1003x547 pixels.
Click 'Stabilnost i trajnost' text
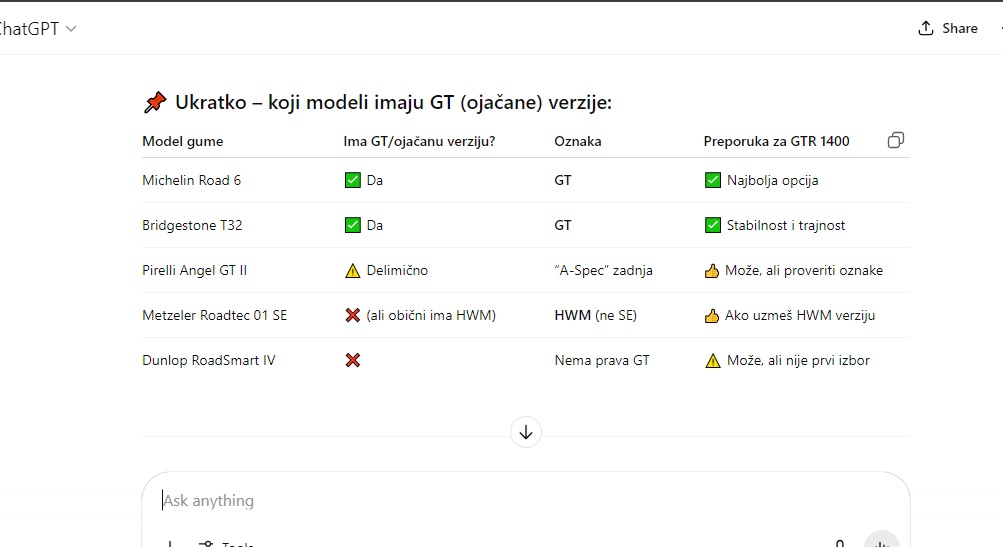(x=786, y=225)
